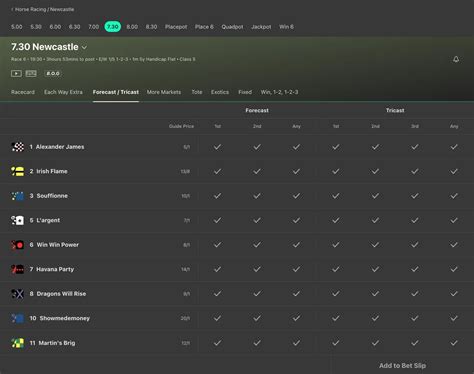Select the 5.00 race time
Screen dimensions: 474x374
[17, 27]
